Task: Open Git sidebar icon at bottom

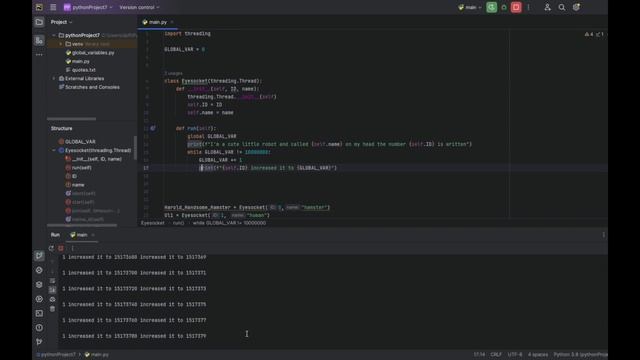Action: click(39, 342)
